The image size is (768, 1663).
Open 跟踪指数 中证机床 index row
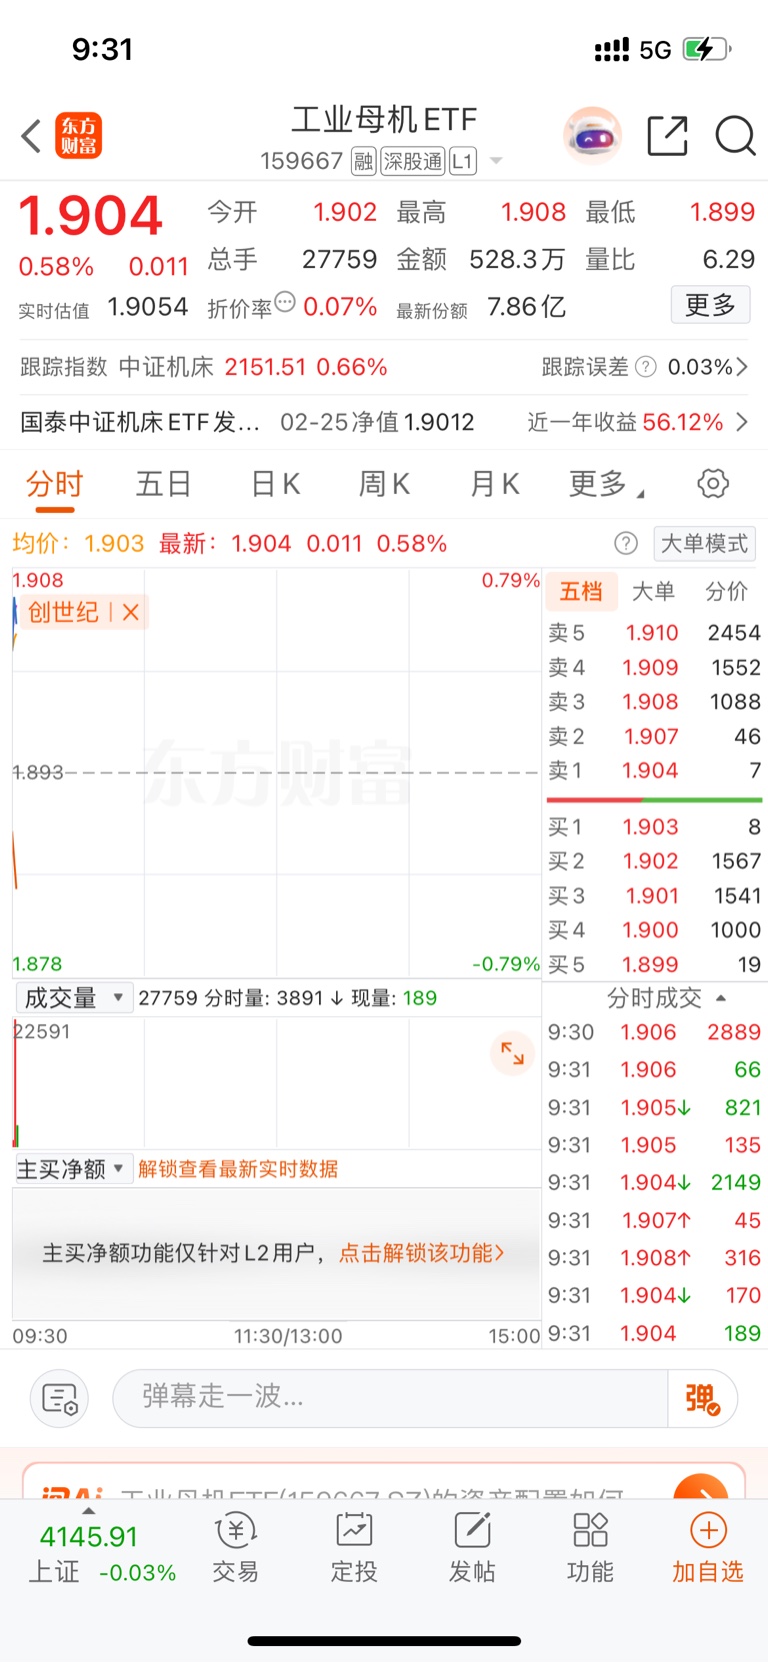204,367
